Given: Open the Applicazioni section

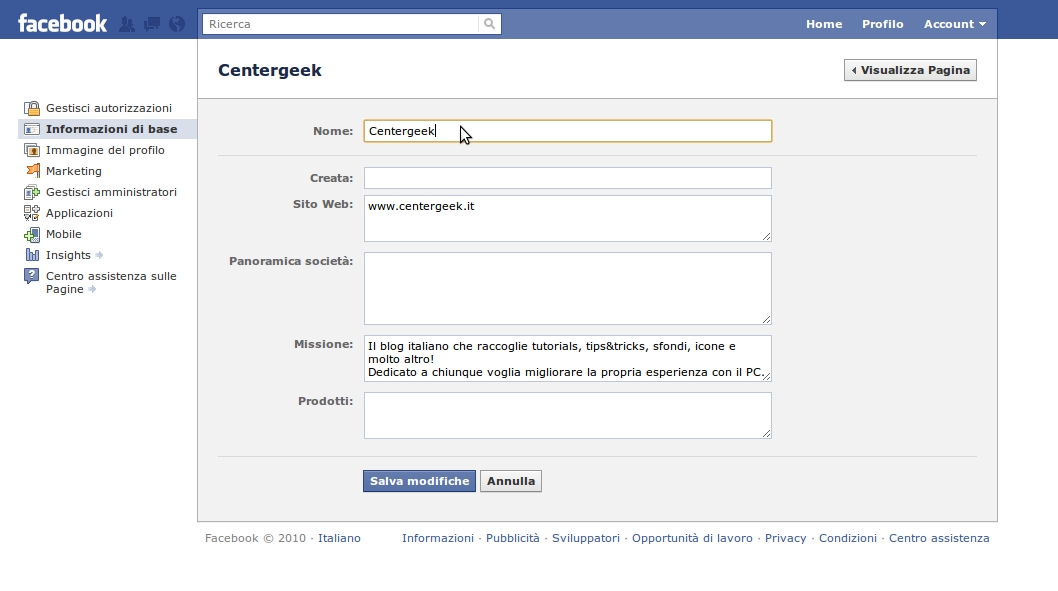Looking at the screenshot, I should click(79, 213).
